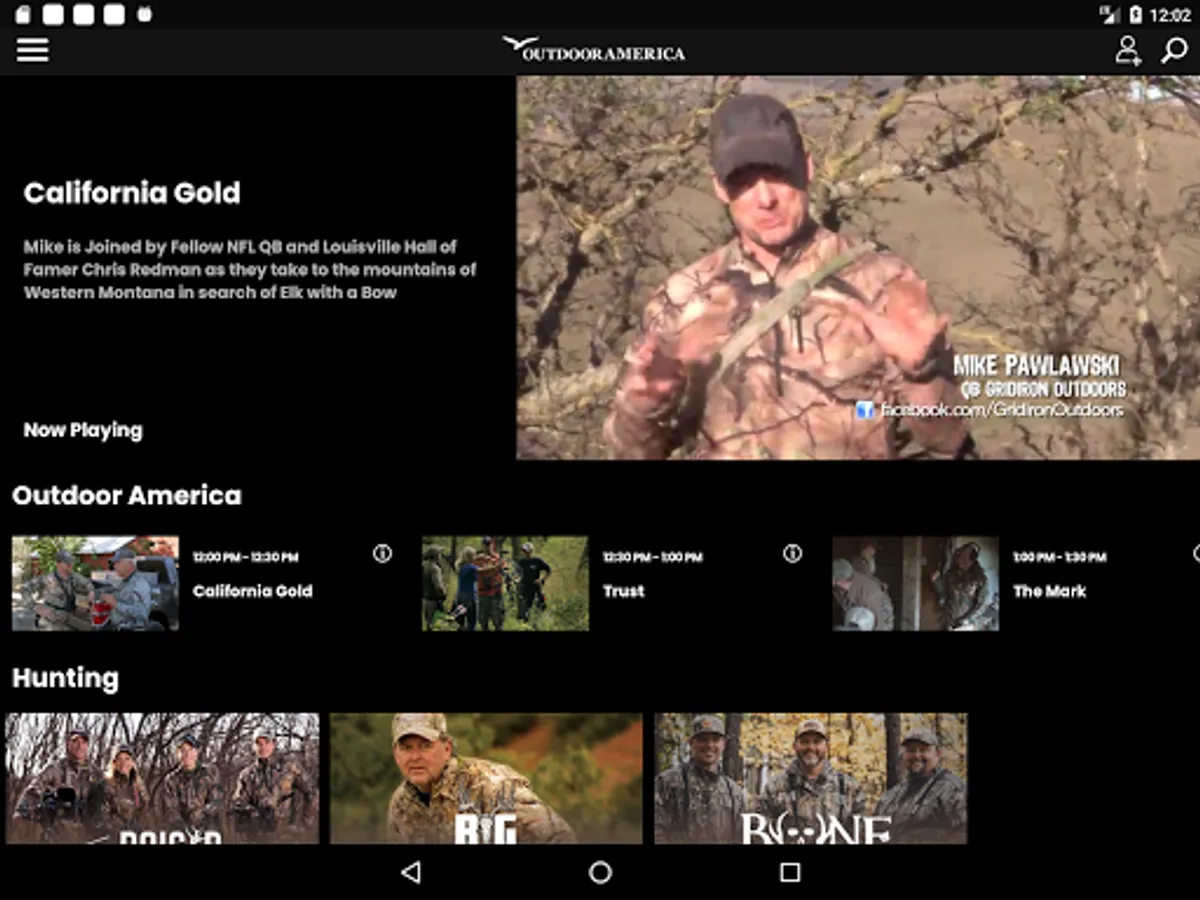This screenshot has height=900, width=1200.
Task: Open Trust schedule thumbnail
Action: pyautogui.click(x=505, y=583)
